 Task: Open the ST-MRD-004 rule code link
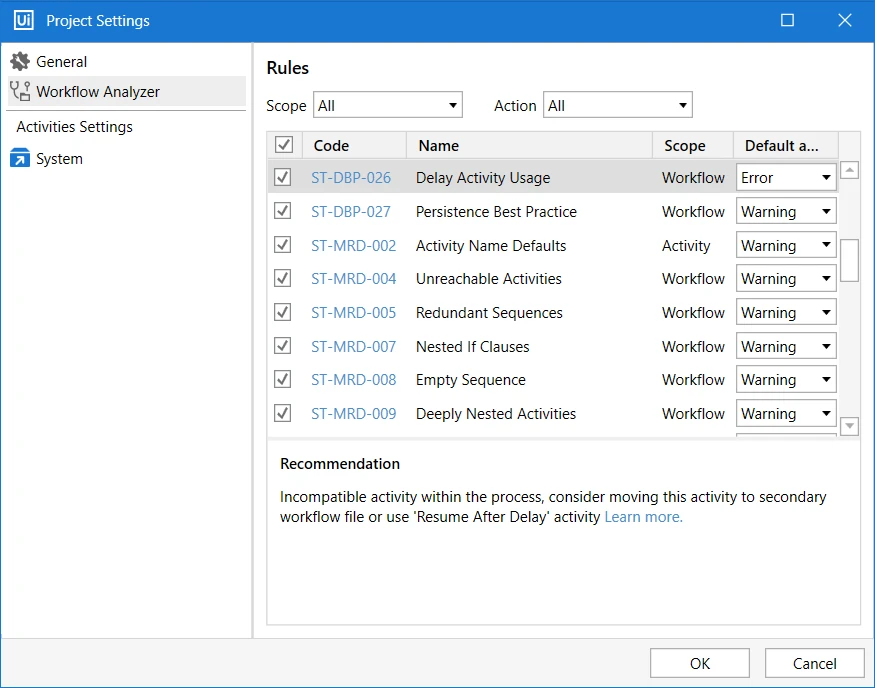click(x=354, y=279)
